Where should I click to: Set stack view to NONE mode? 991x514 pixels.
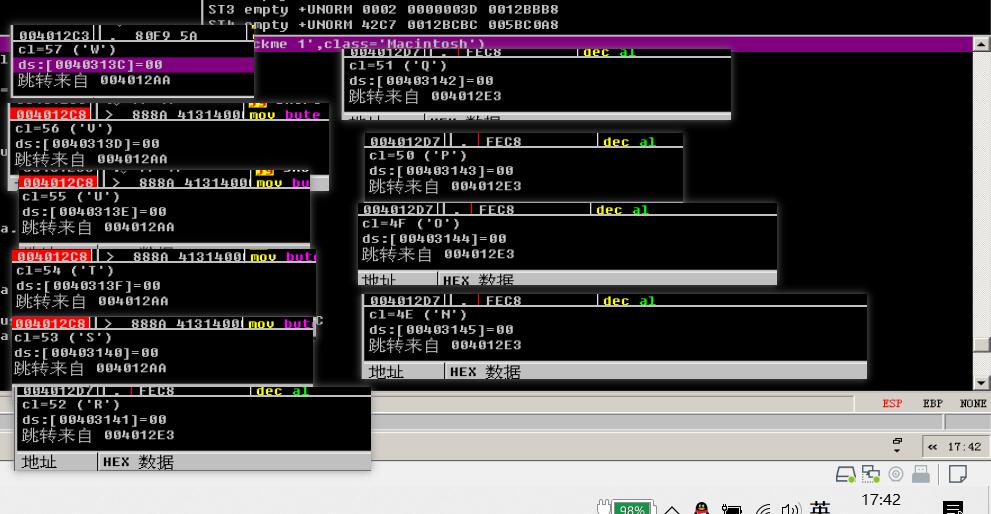[972, 403]
